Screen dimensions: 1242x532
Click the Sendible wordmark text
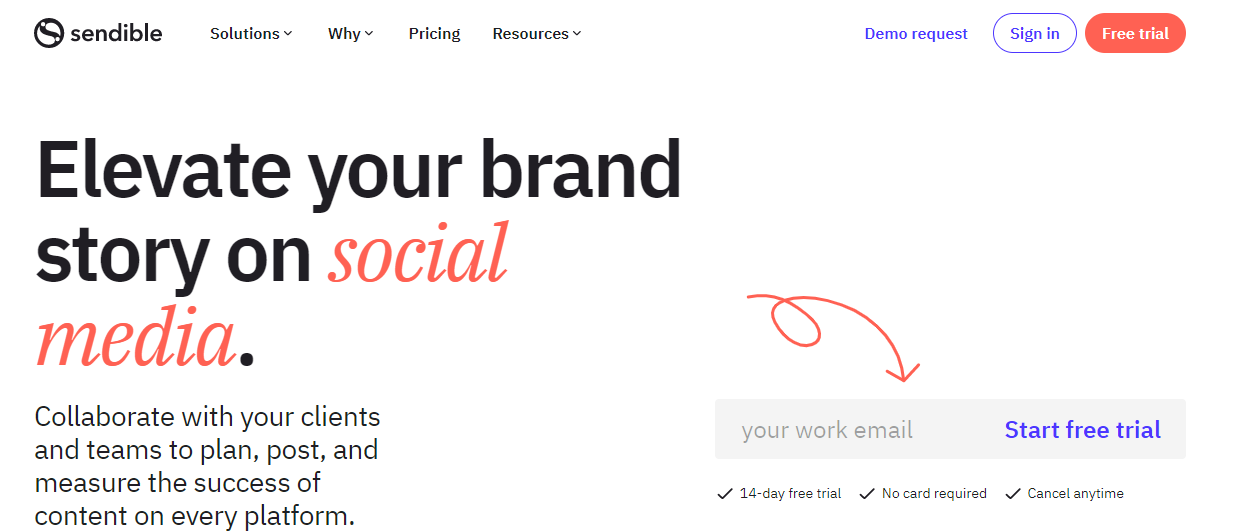116,33
